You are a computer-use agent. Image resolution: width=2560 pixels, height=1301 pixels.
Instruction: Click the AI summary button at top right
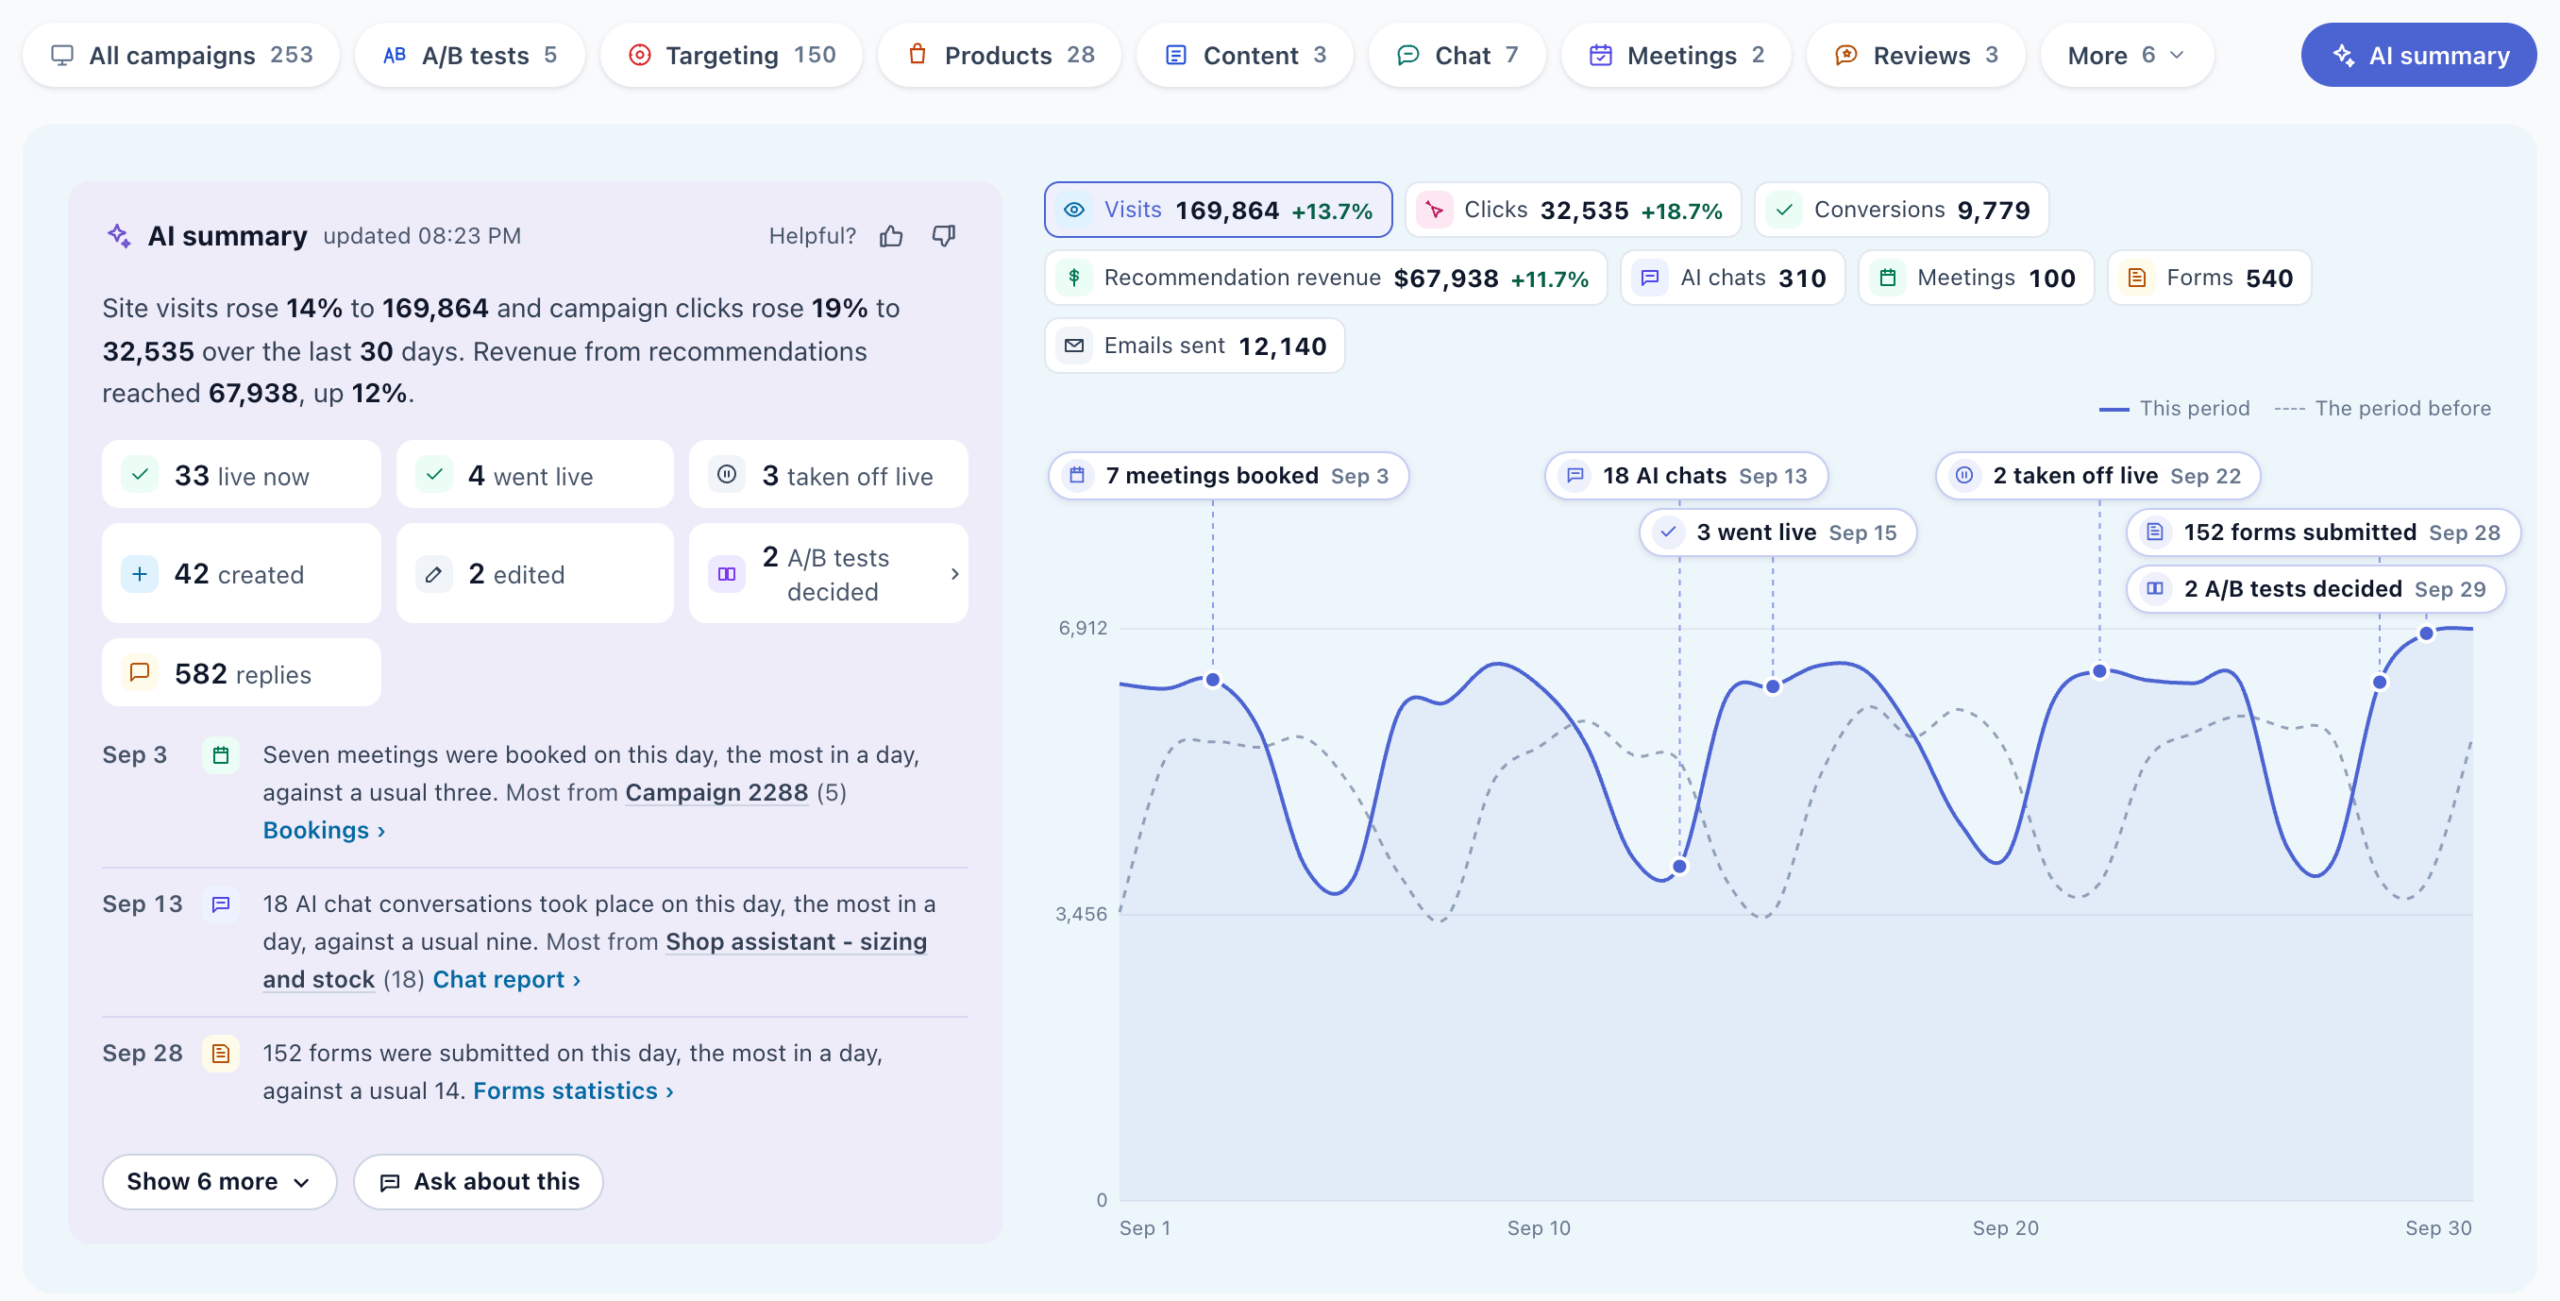click(2419, 55)
